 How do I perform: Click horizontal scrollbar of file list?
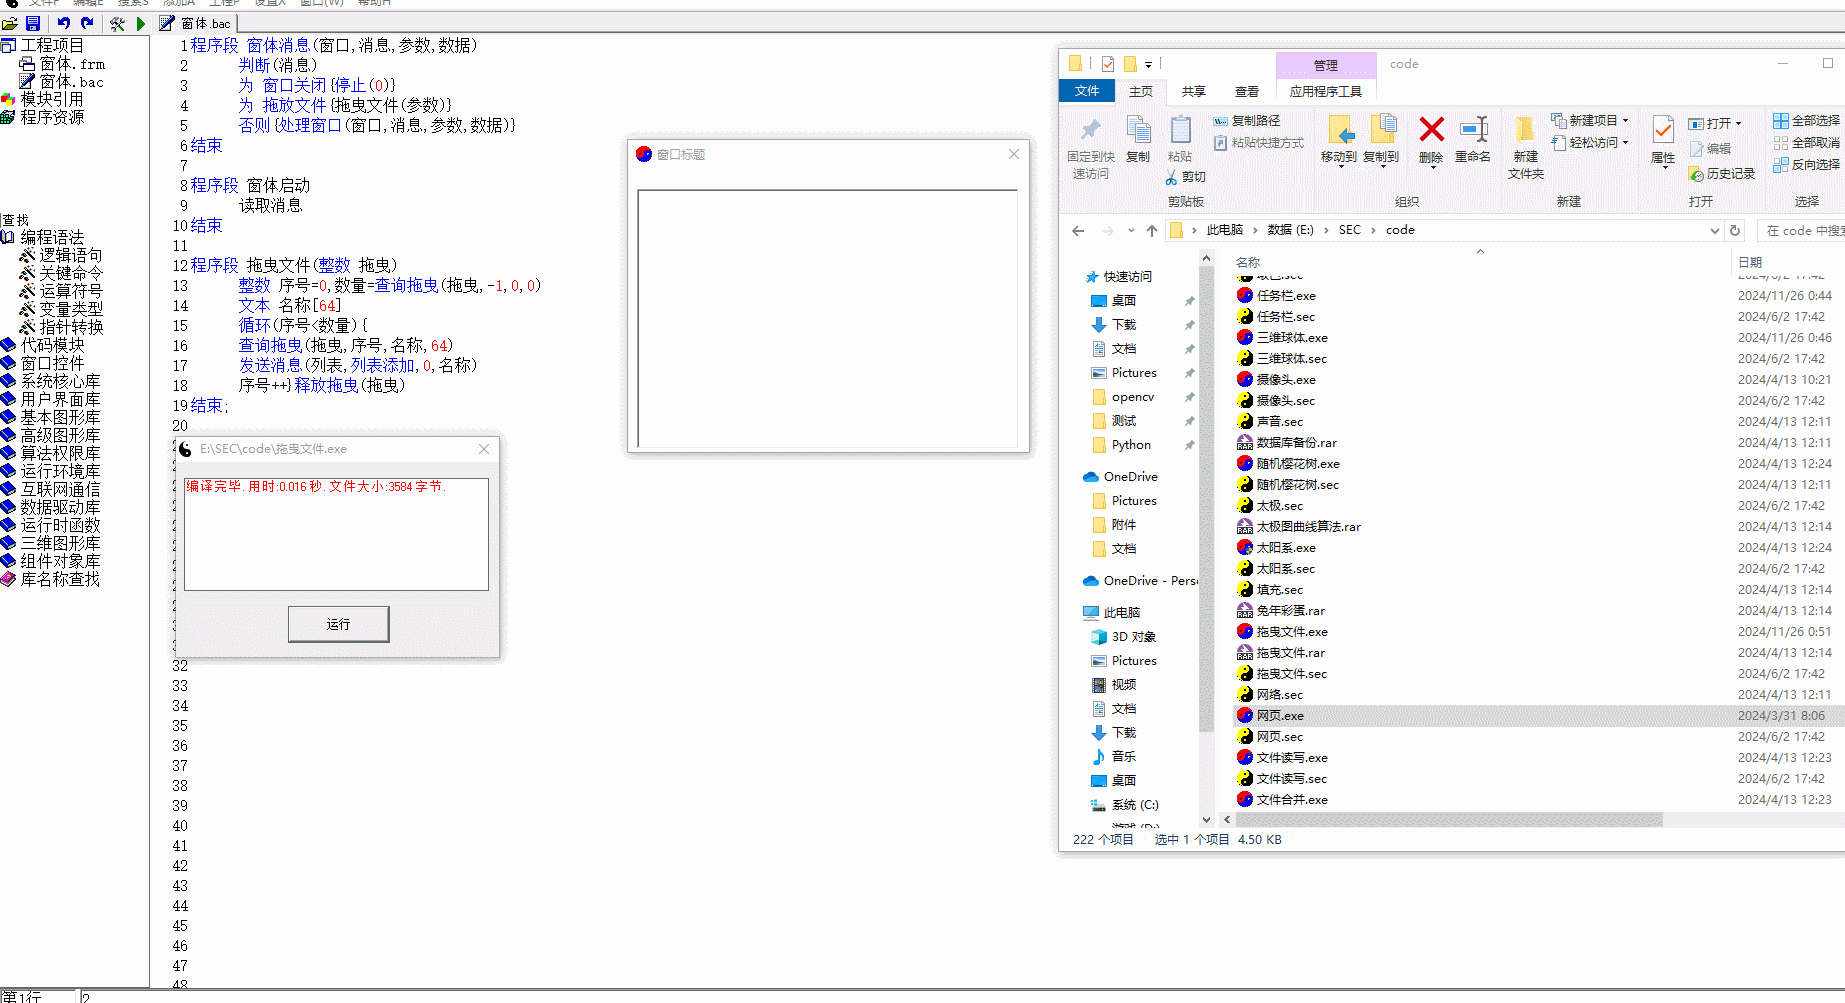tap(1449, 820)
